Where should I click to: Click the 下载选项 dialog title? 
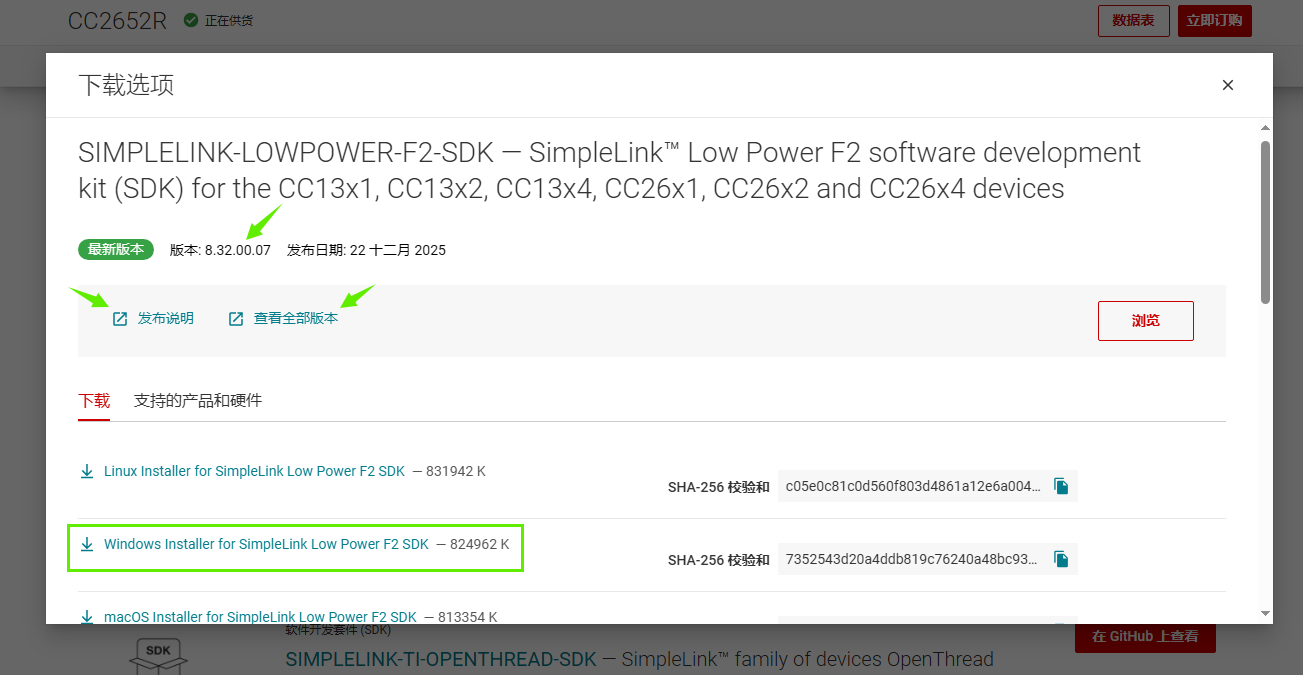coord(126,85)
